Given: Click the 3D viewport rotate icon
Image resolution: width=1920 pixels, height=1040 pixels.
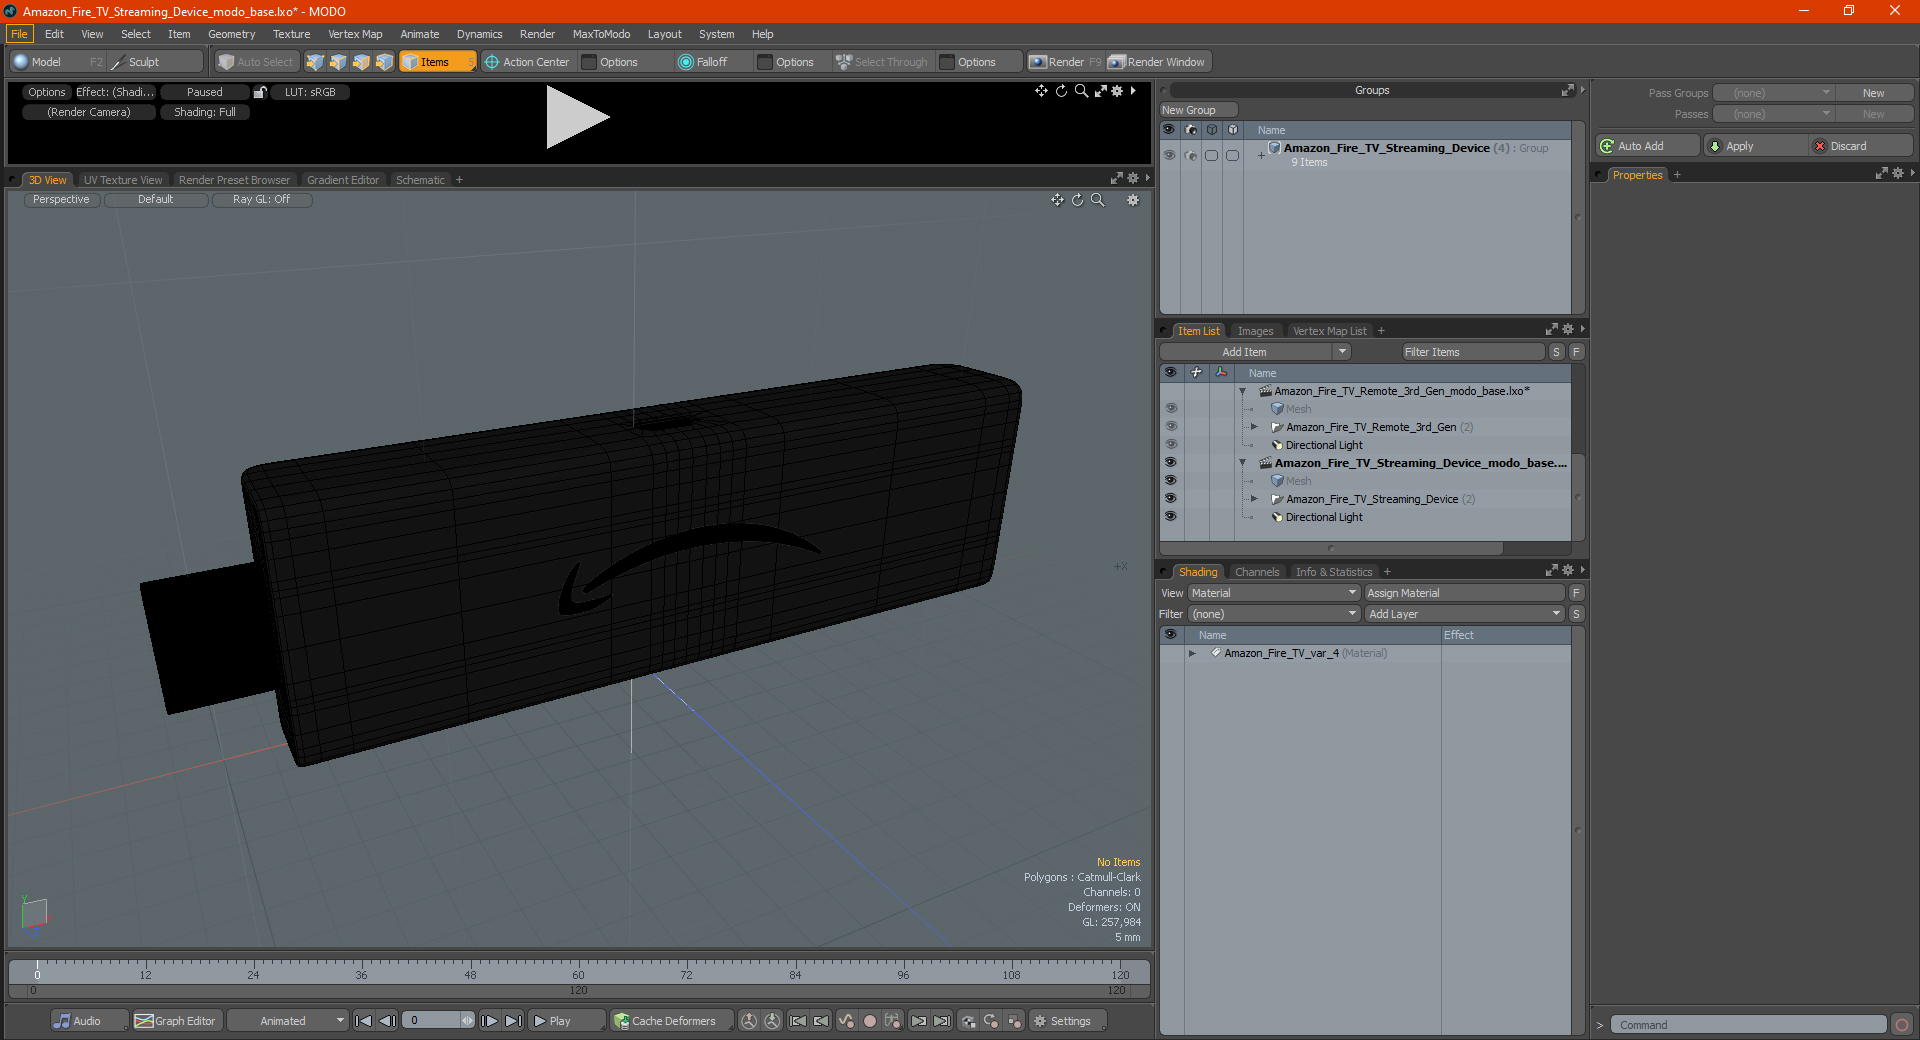Looking at the screenshot, I should click(x=1077, y=200).
